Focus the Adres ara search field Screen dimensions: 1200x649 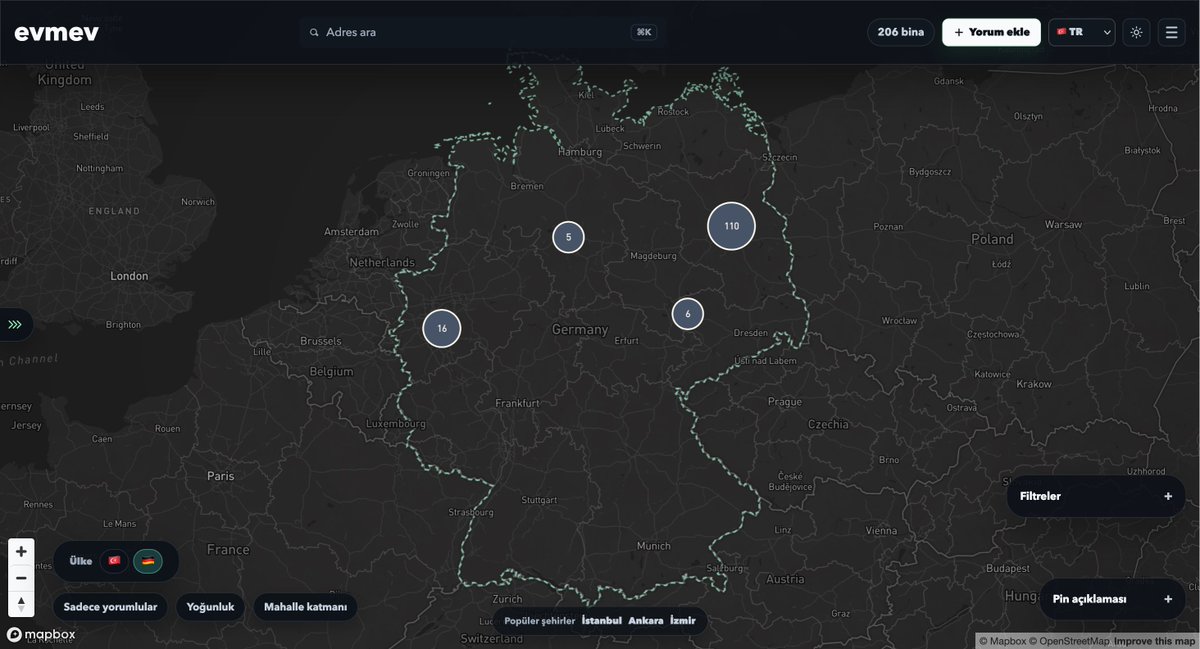(482, 32)
